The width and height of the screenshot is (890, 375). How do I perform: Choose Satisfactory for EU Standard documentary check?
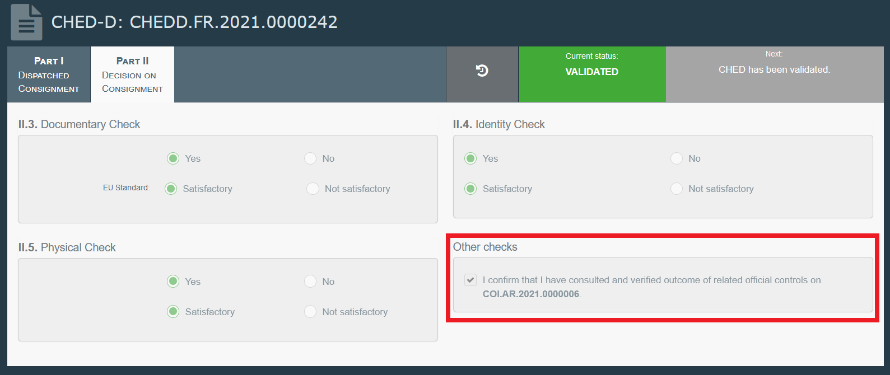(170, 188)
